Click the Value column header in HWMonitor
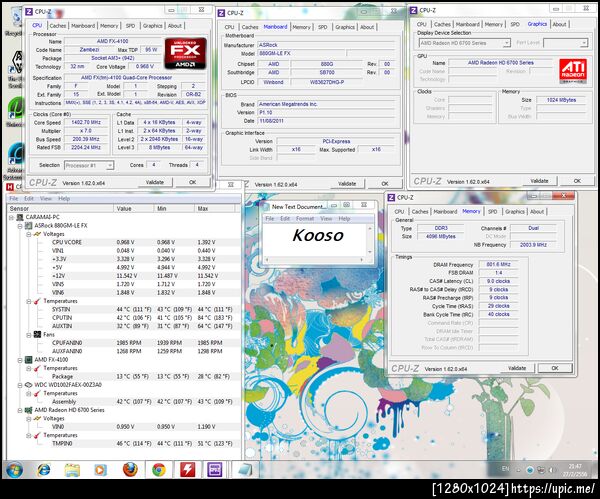This screenshot has width=600, height=499. tap(134, 209)
